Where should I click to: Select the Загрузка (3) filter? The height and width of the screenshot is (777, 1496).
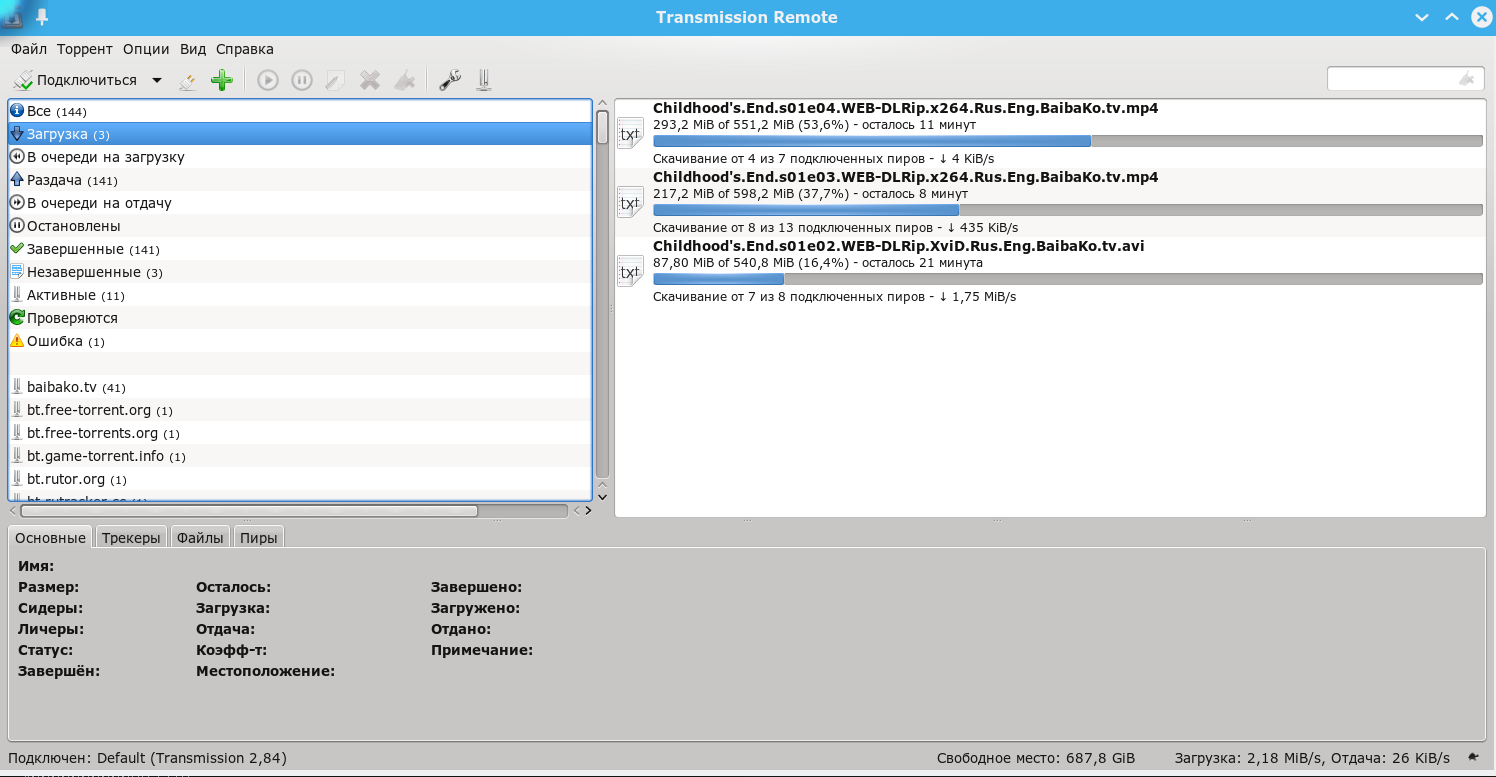(x=300, y=134)
